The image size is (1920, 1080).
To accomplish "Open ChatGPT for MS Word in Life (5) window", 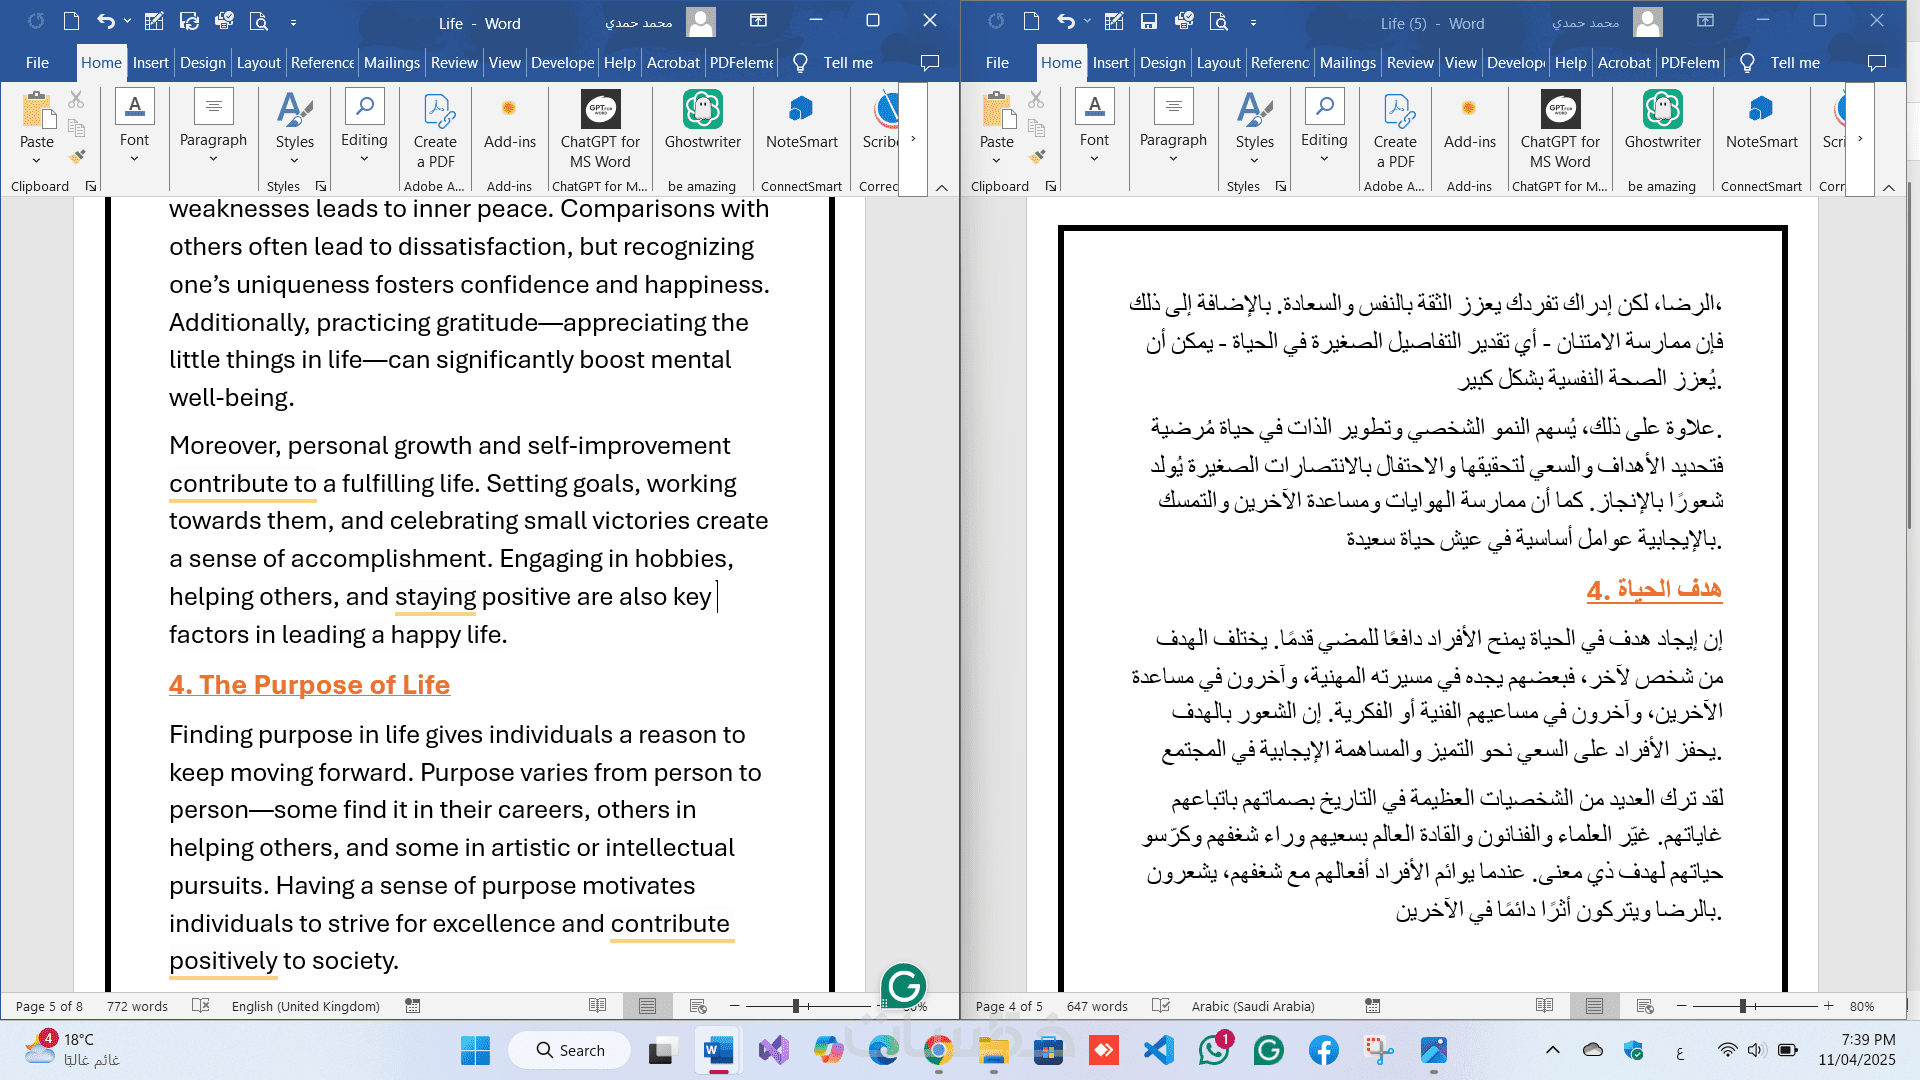I will point(1560,110).
